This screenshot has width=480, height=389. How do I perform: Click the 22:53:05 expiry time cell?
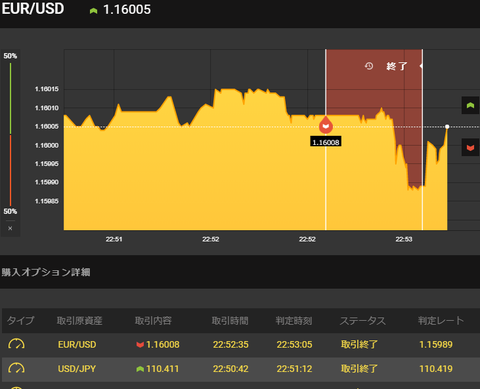click(x=294, y=344)
